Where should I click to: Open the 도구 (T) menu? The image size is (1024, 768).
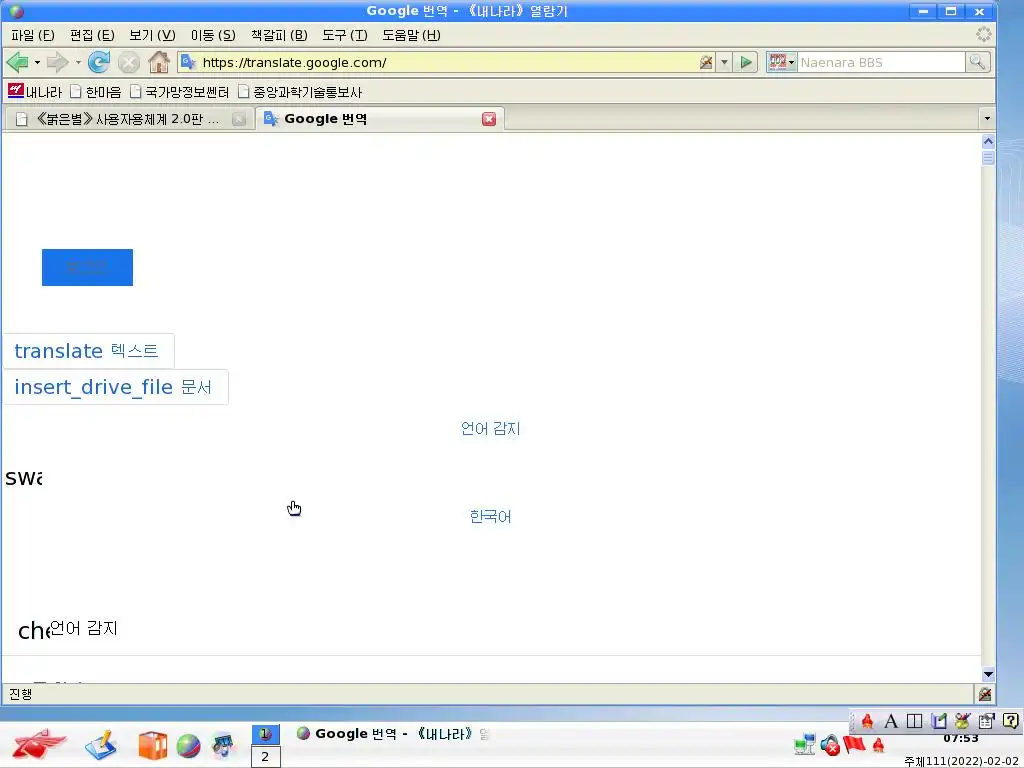tap(345, 35)
